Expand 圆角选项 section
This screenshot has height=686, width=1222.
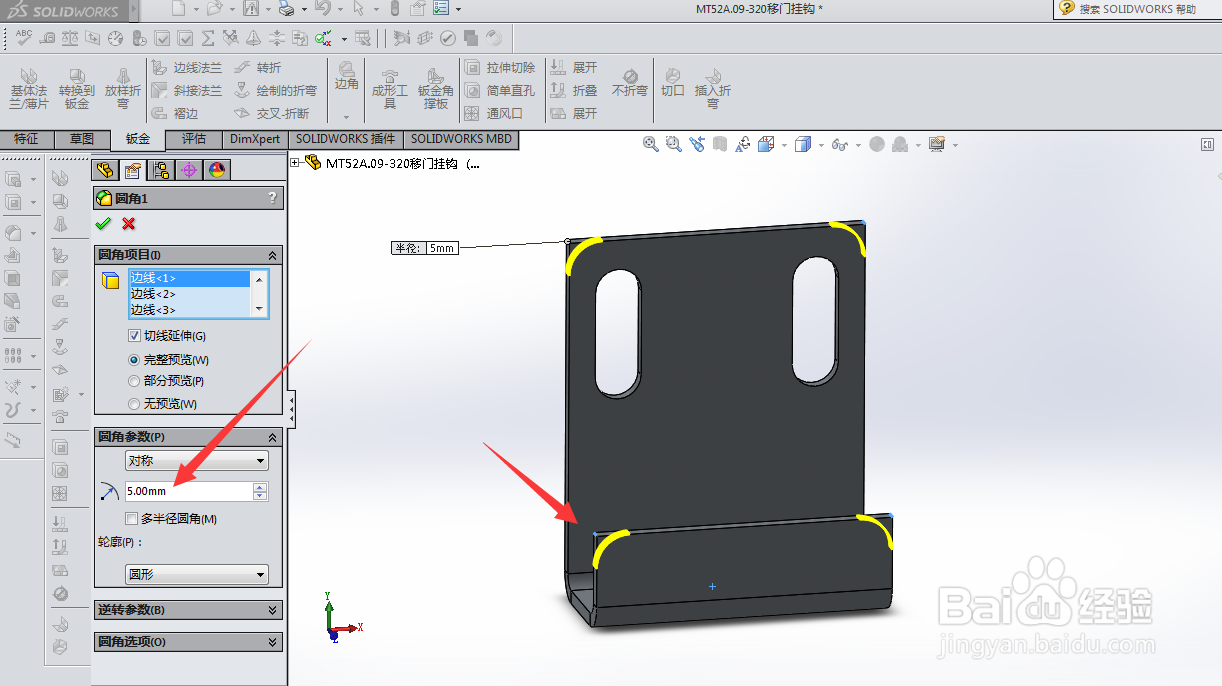[x=272, y=642]
